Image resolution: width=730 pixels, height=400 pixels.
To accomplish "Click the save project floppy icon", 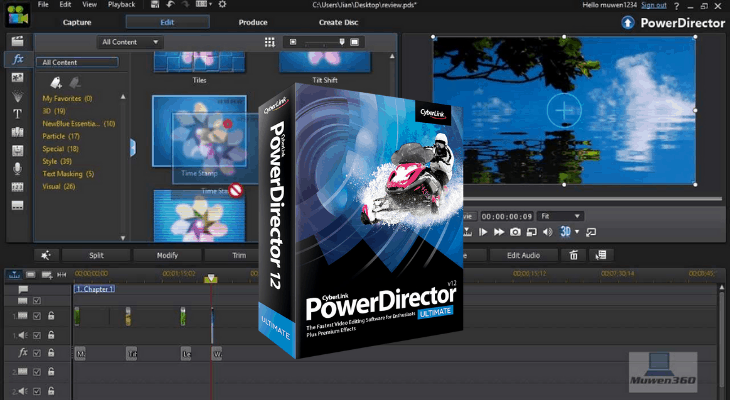I will pyautogui.click(x=155, y=5).
